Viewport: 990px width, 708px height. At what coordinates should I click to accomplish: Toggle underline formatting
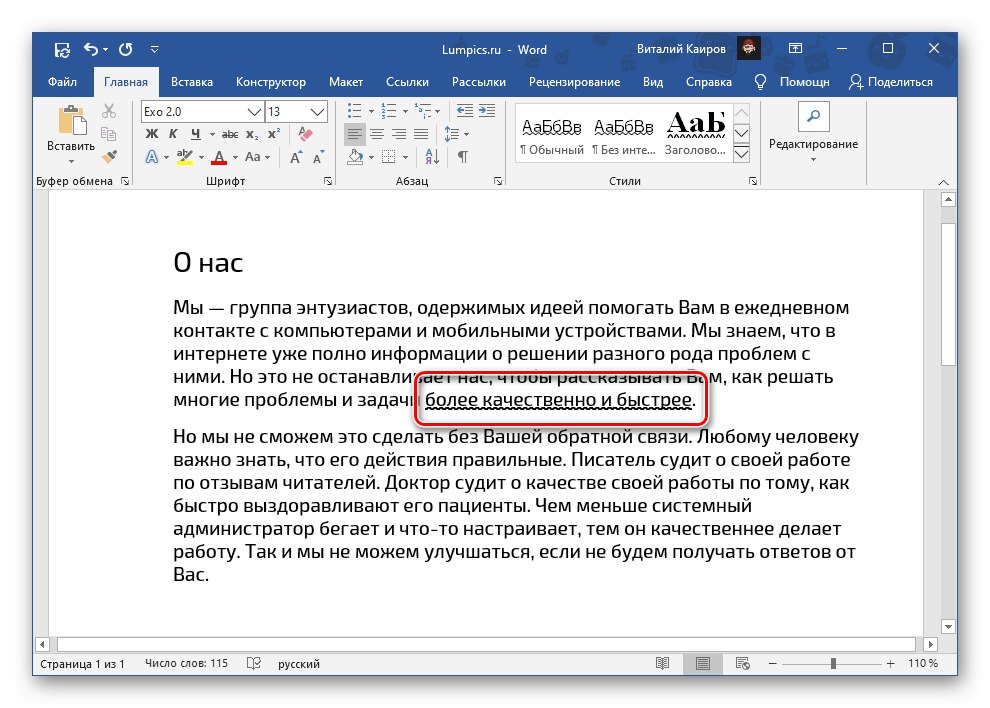196,132
